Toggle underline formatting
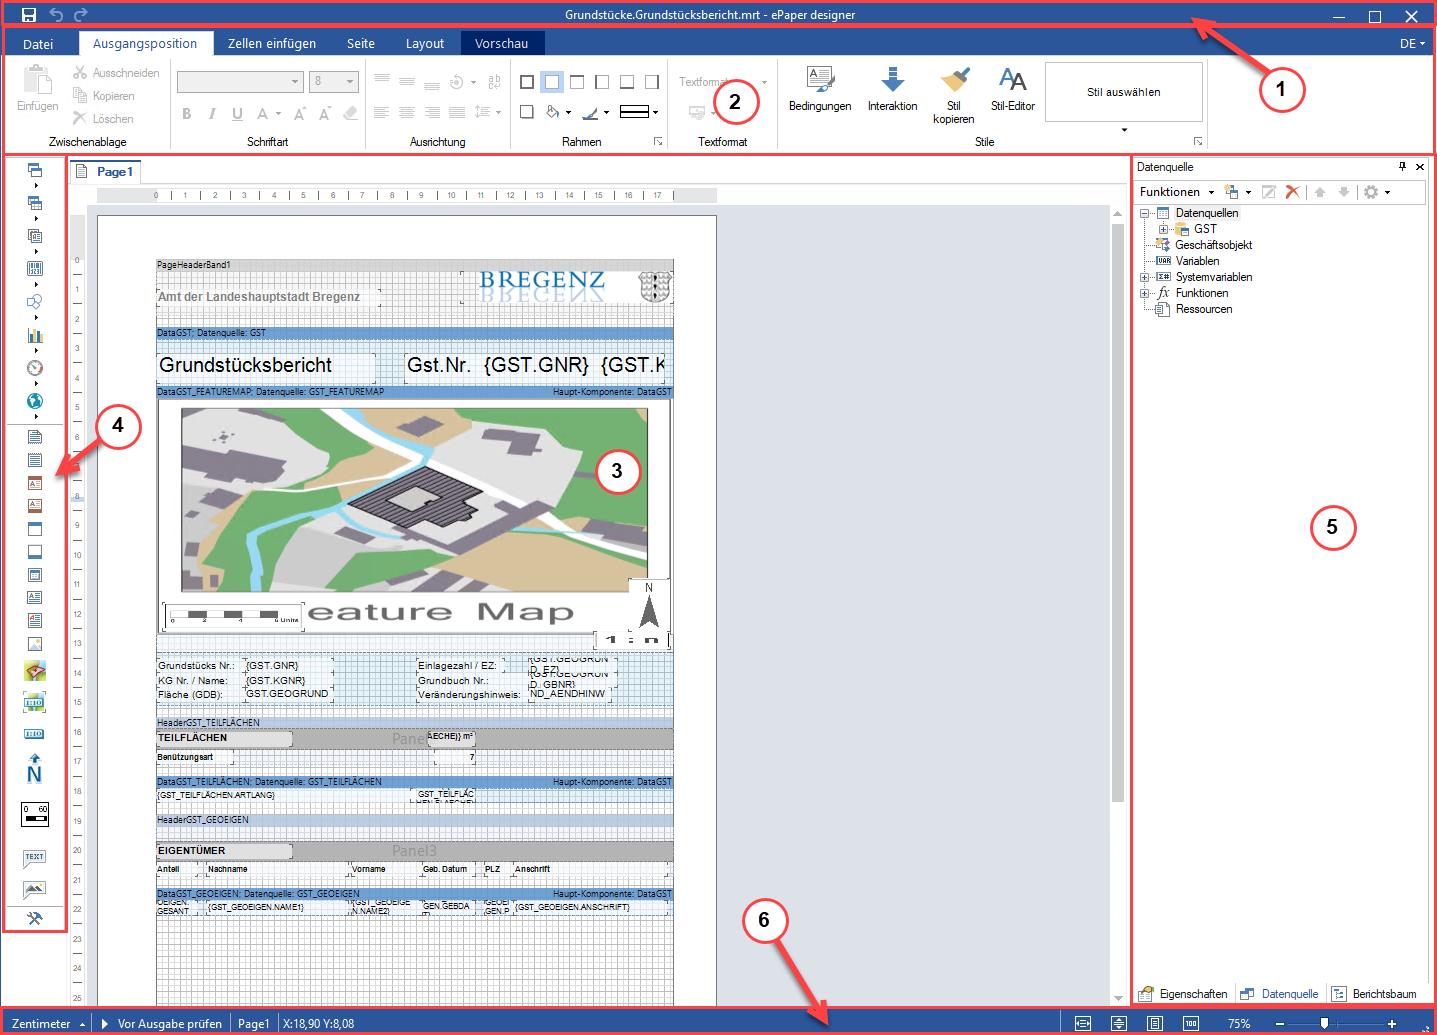This screenshot has width=1437, height=1035. tap(236, 114)
